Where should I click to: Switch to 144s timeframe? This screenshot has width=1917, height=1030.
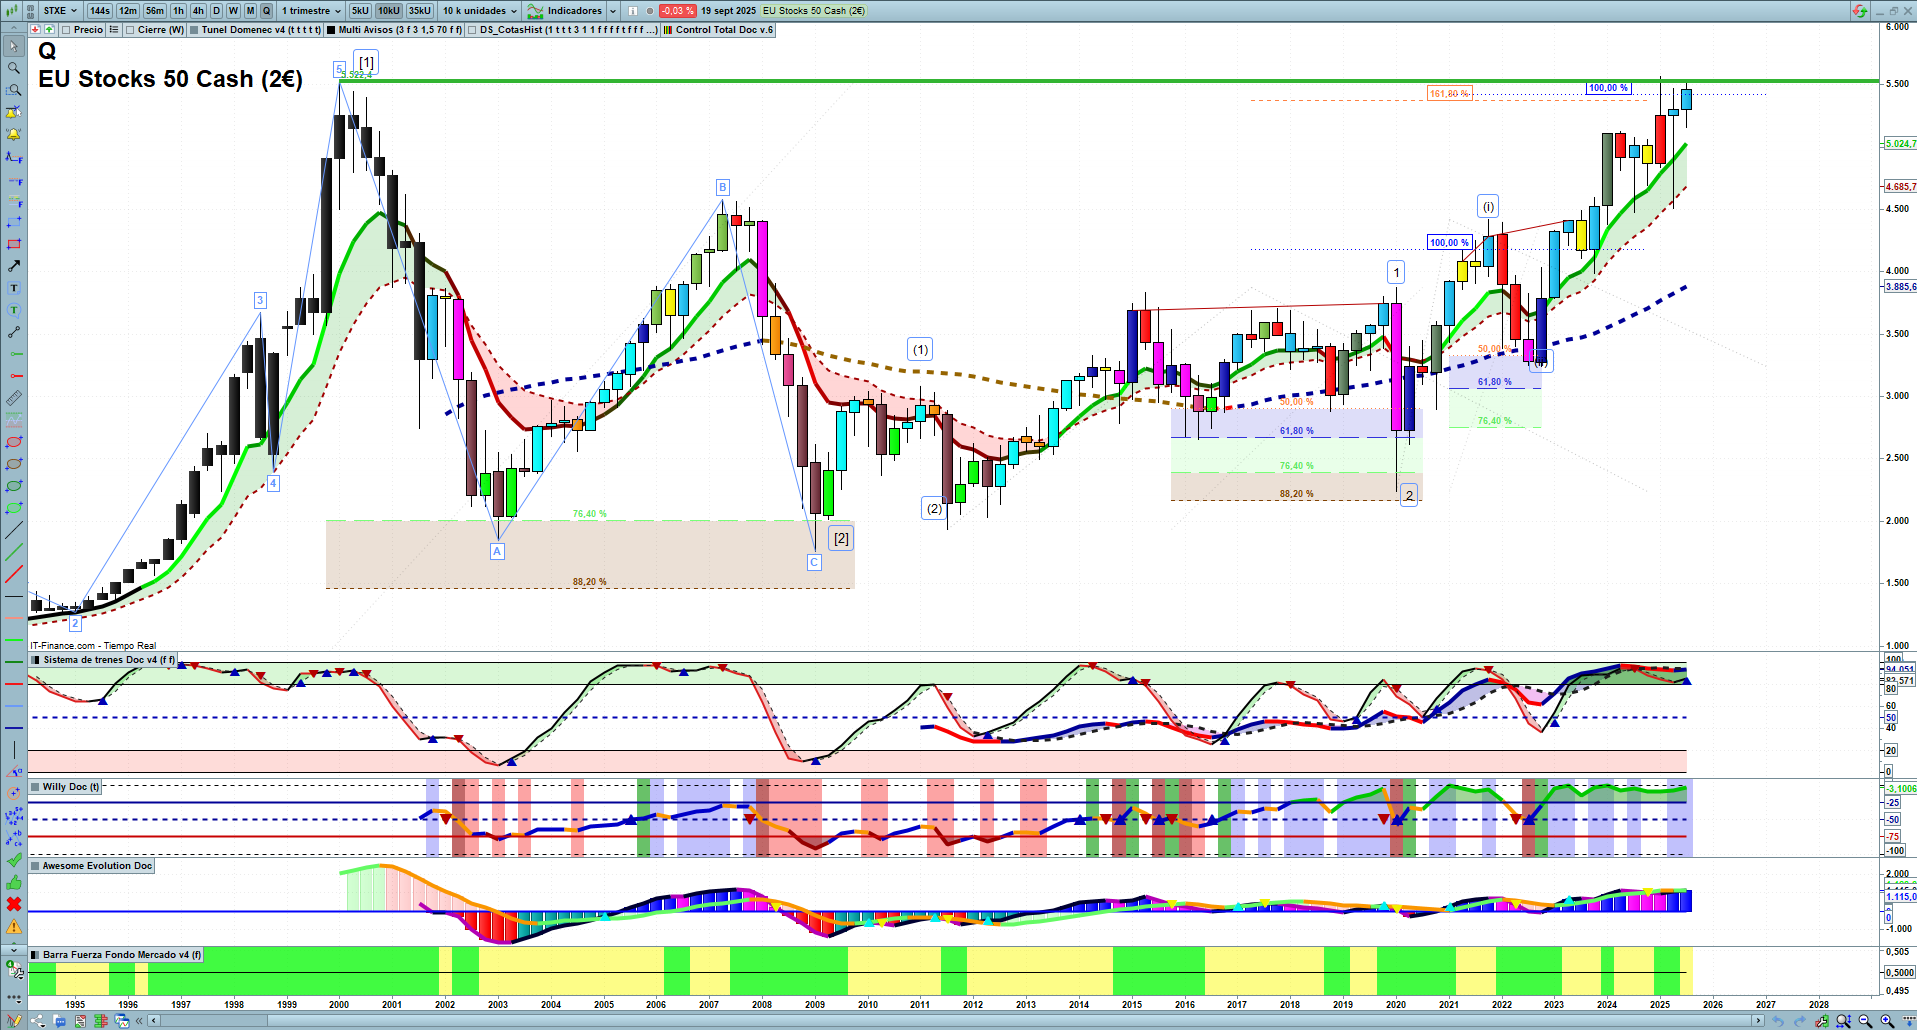click(x=100, y=11)
